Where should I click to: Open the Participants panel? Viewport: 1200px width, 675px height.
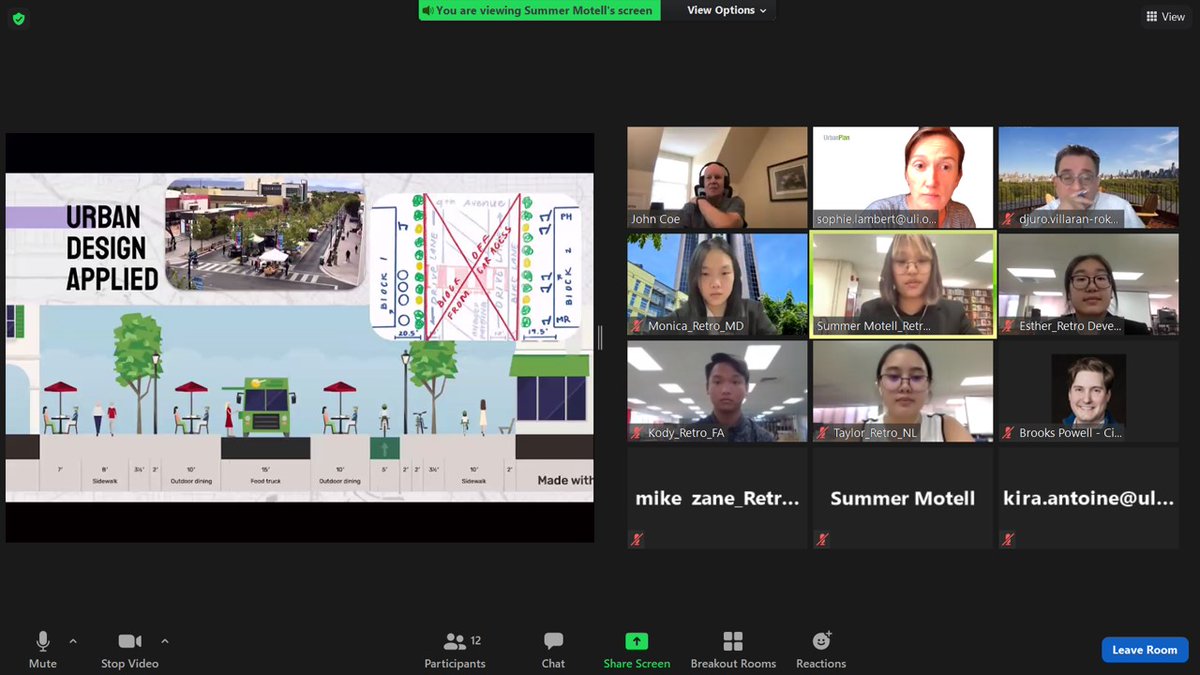[455, 649]
